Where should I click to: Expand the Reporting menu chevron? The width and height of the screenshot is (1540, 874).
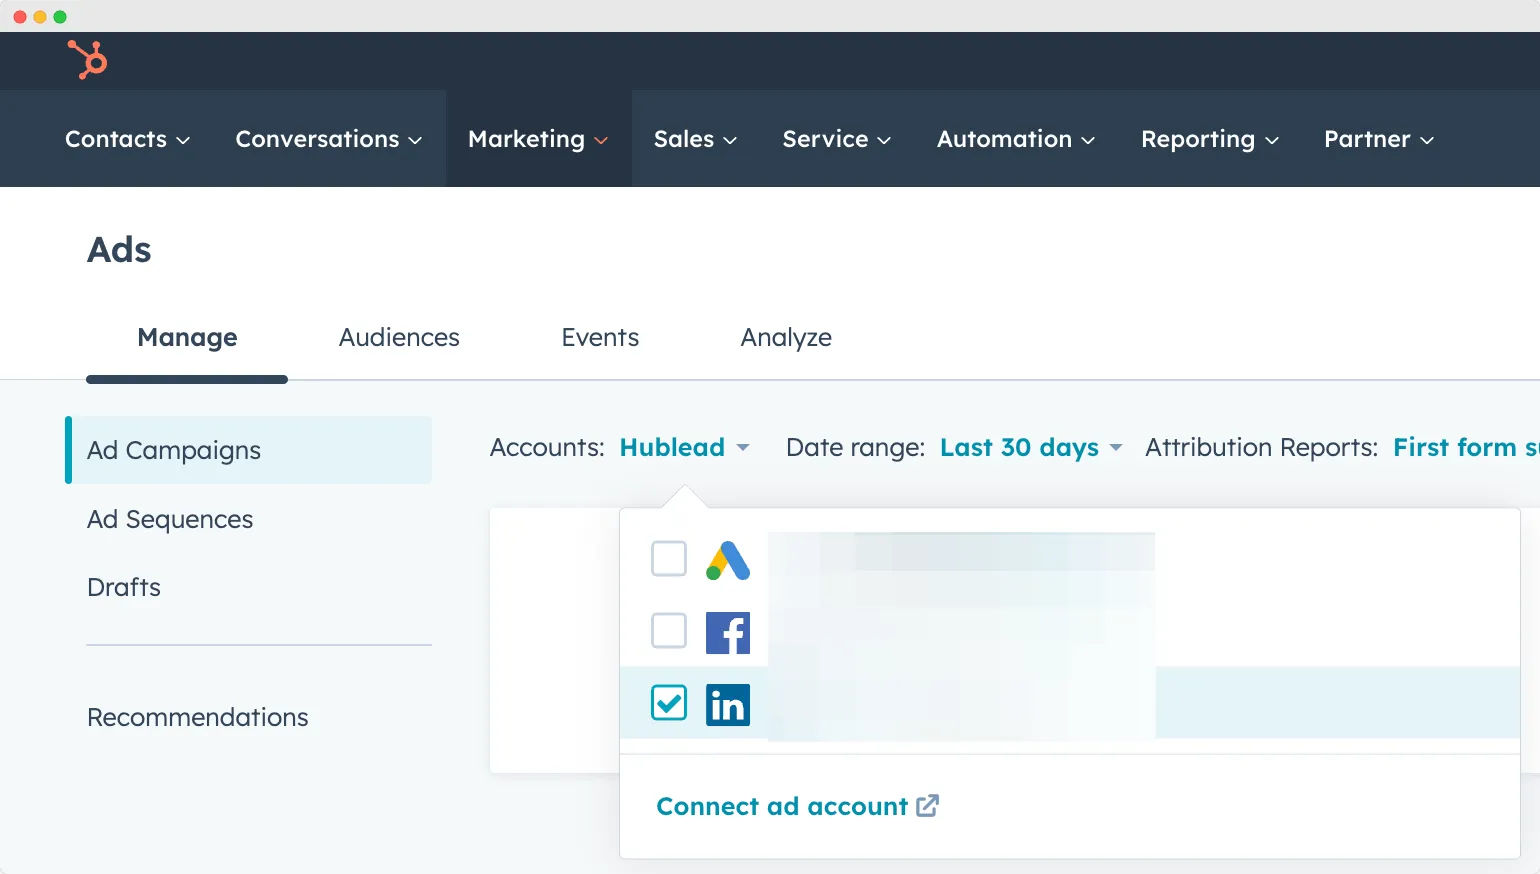(x=1271, y=141)
